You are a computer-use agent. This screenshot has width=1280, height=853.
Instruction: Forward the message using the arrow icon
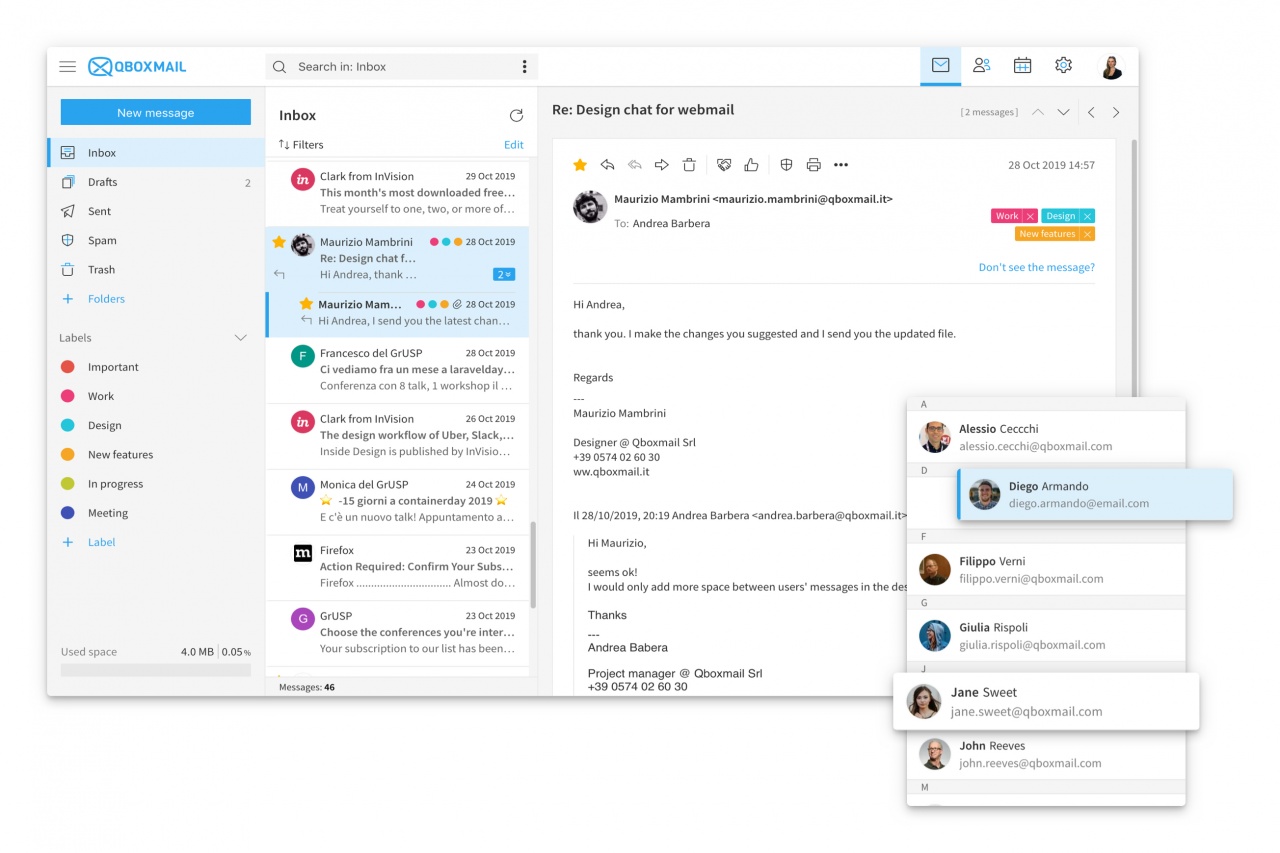[661, 165]
